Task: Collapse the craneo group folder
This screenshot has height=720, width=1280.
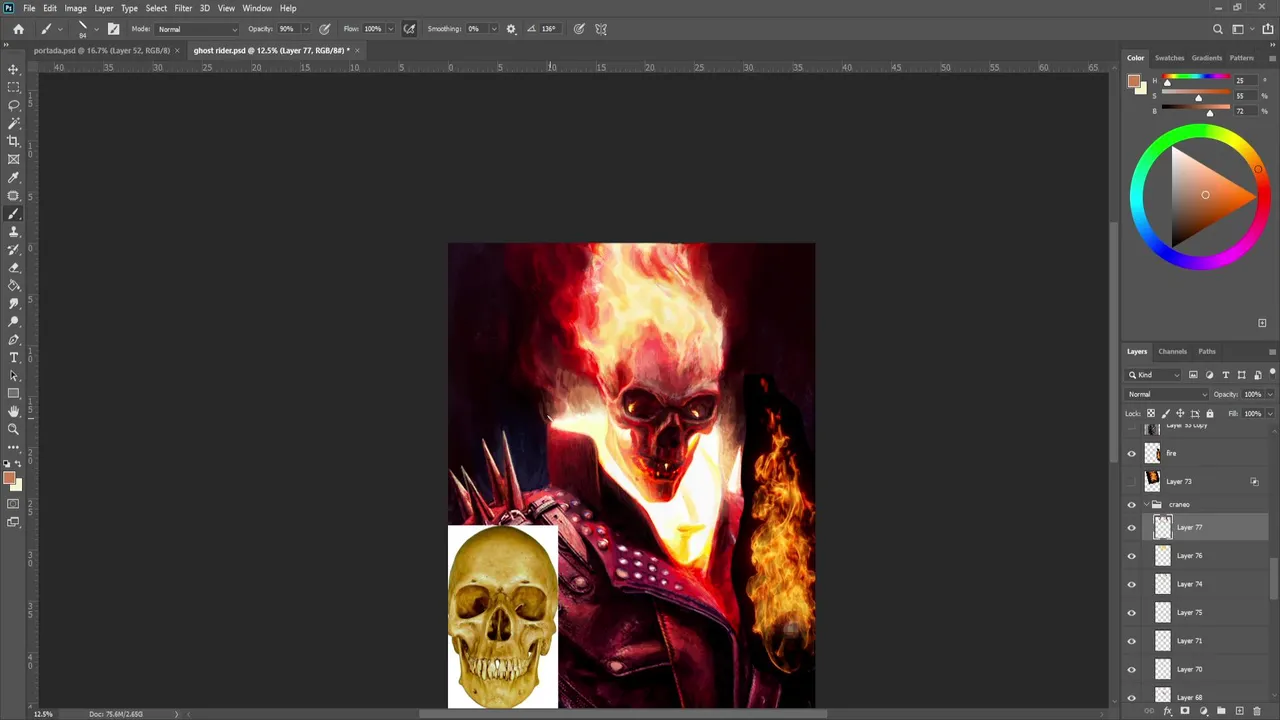Action: (1146, 505)
